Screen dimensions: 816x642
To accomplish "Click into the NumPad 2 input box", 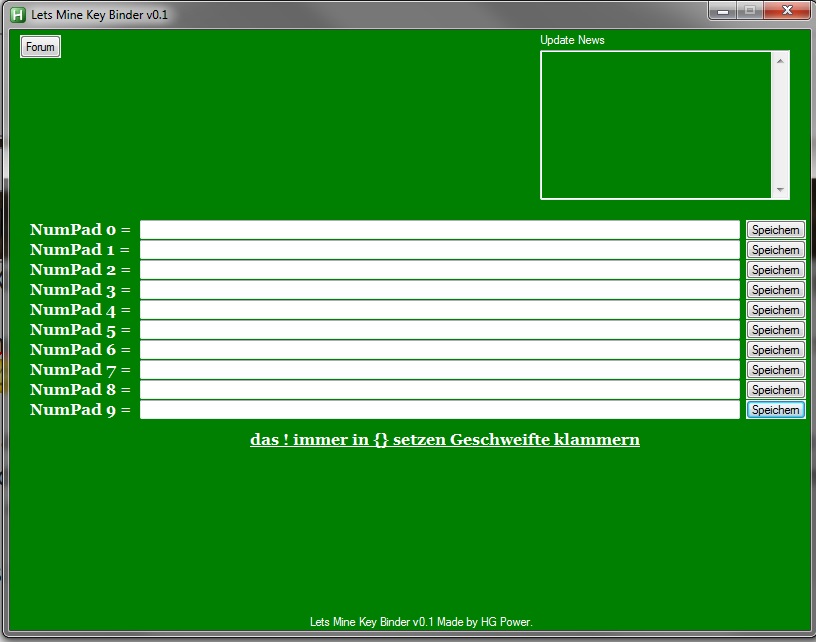I will (x=439, y=270).
